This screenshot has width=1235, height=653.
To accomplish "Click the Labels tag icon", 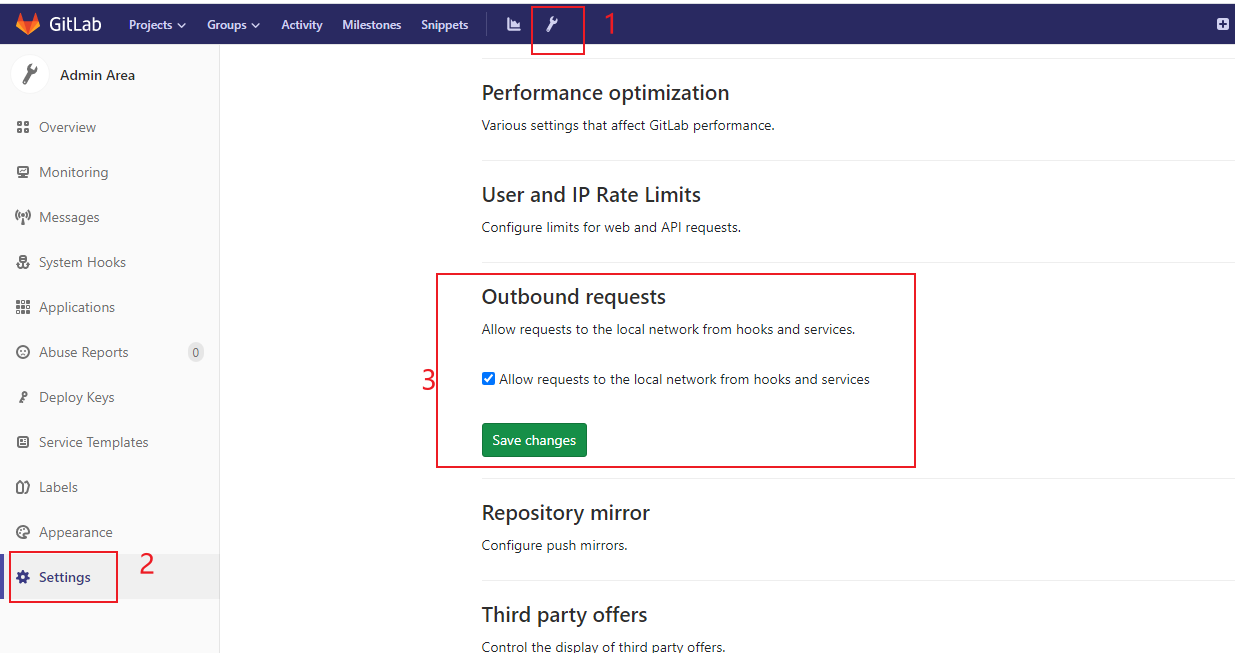I will (23, 487).
